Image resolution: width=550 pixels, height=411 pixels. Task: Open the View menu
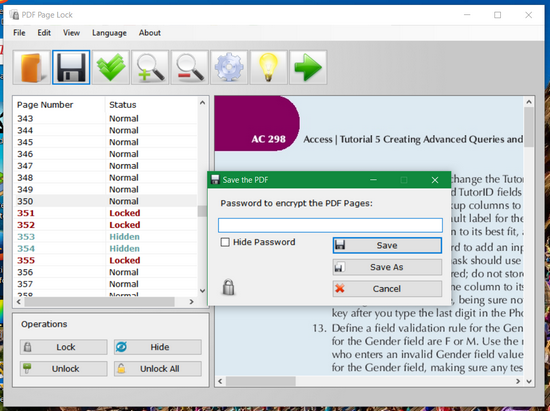pos(71,33)
